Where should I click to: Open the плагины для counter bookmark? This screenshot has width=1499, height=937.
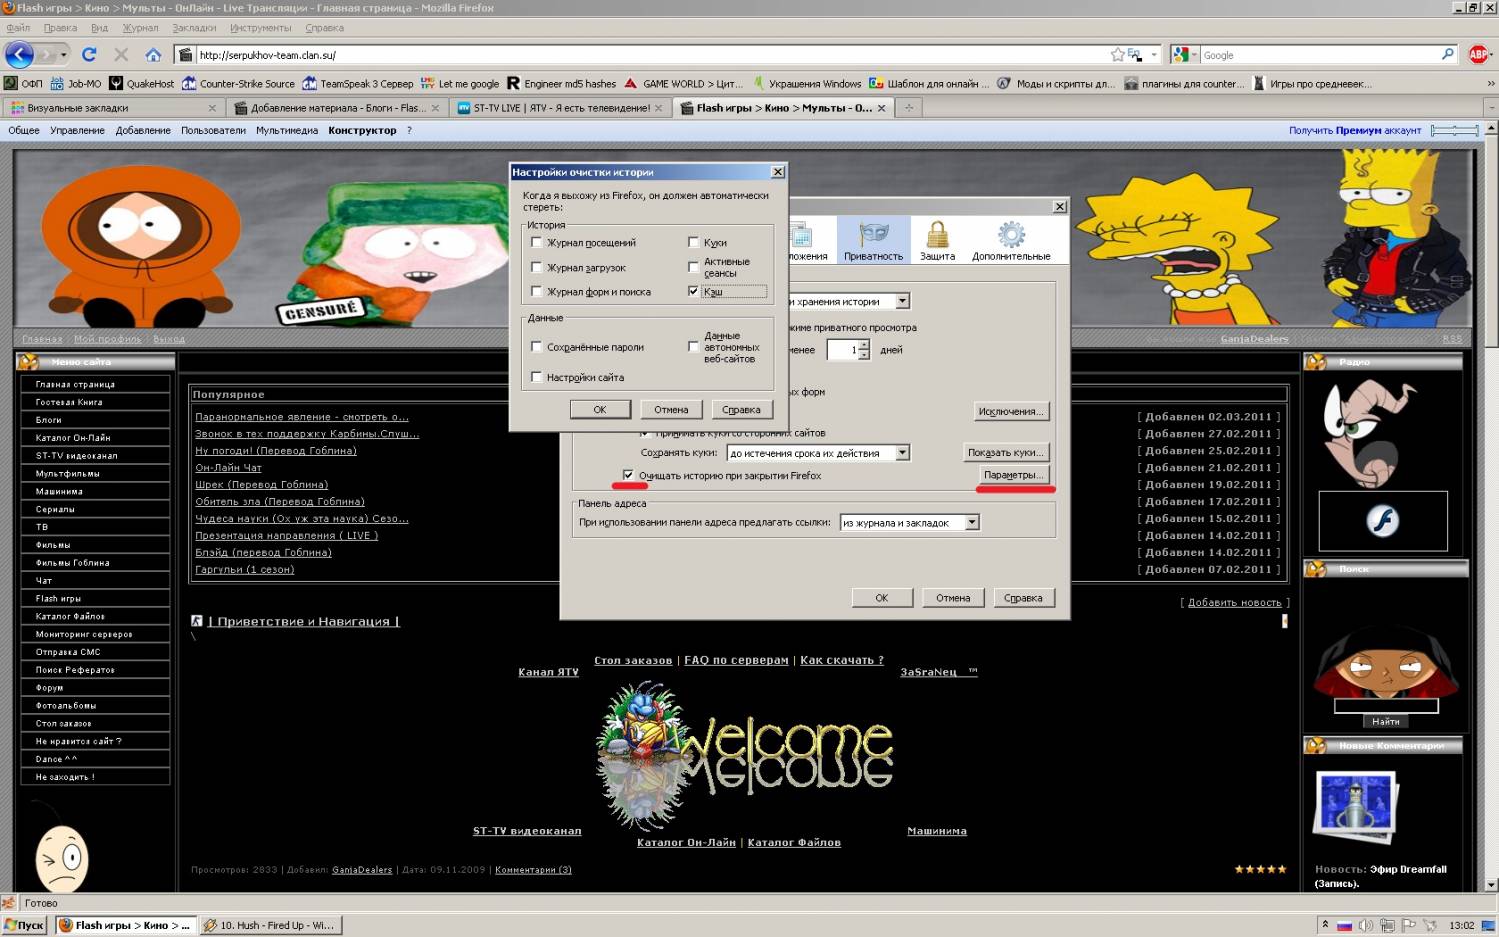[x=1185, y=83]
